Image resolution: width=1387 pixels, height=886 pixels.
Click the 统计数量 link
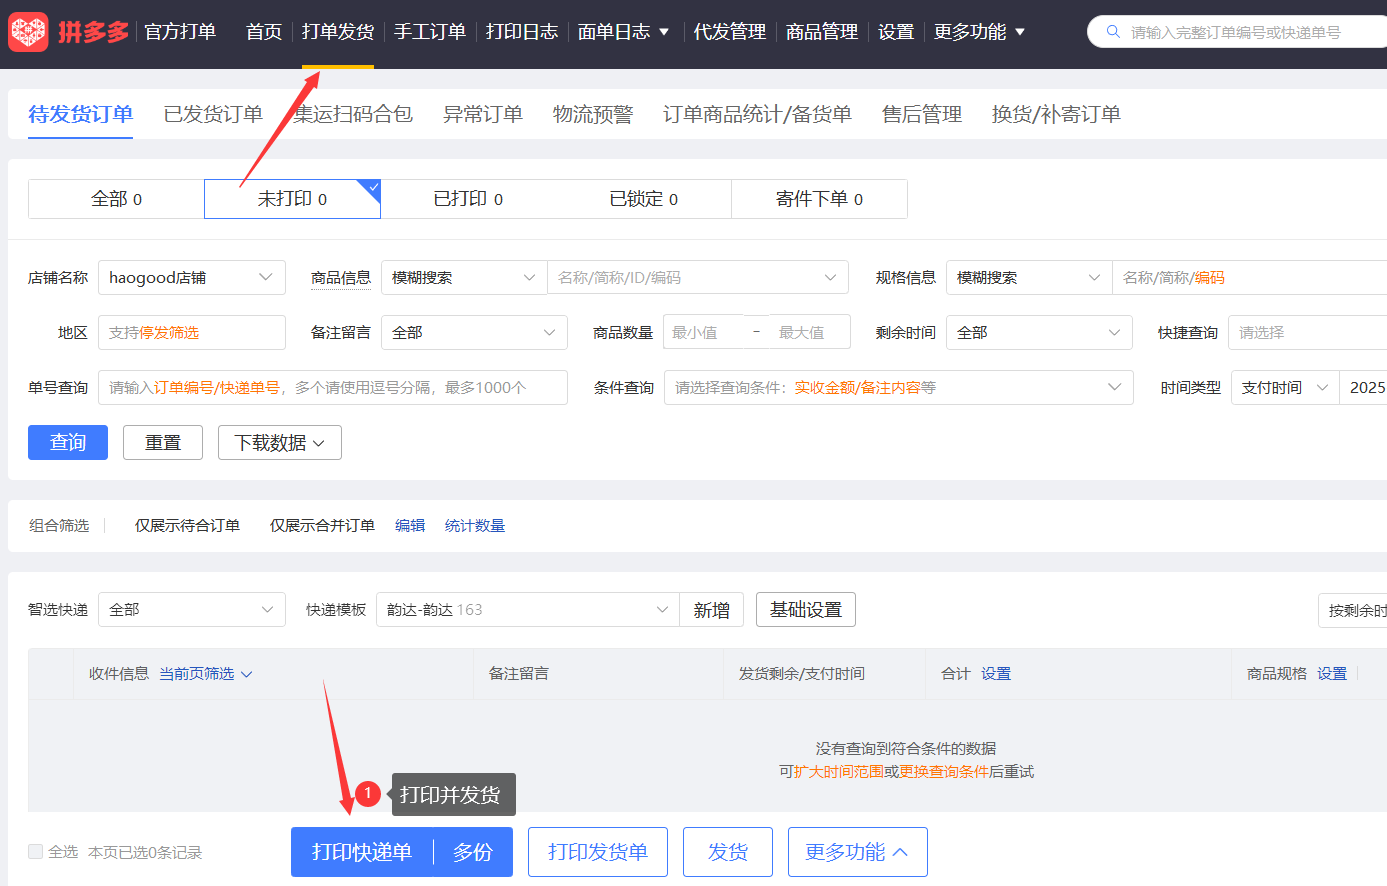pos(475,526)
